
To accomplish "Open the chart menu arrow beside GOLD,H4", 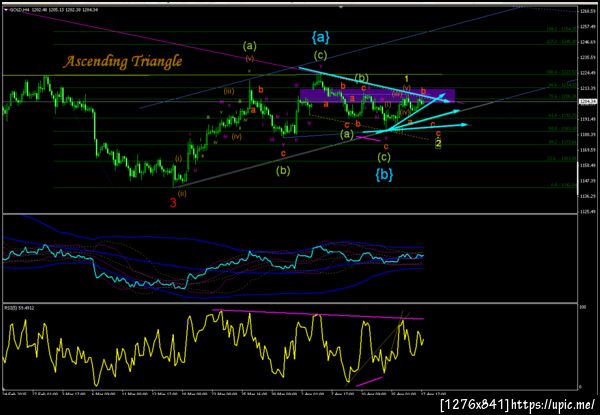I will (6, 10).
